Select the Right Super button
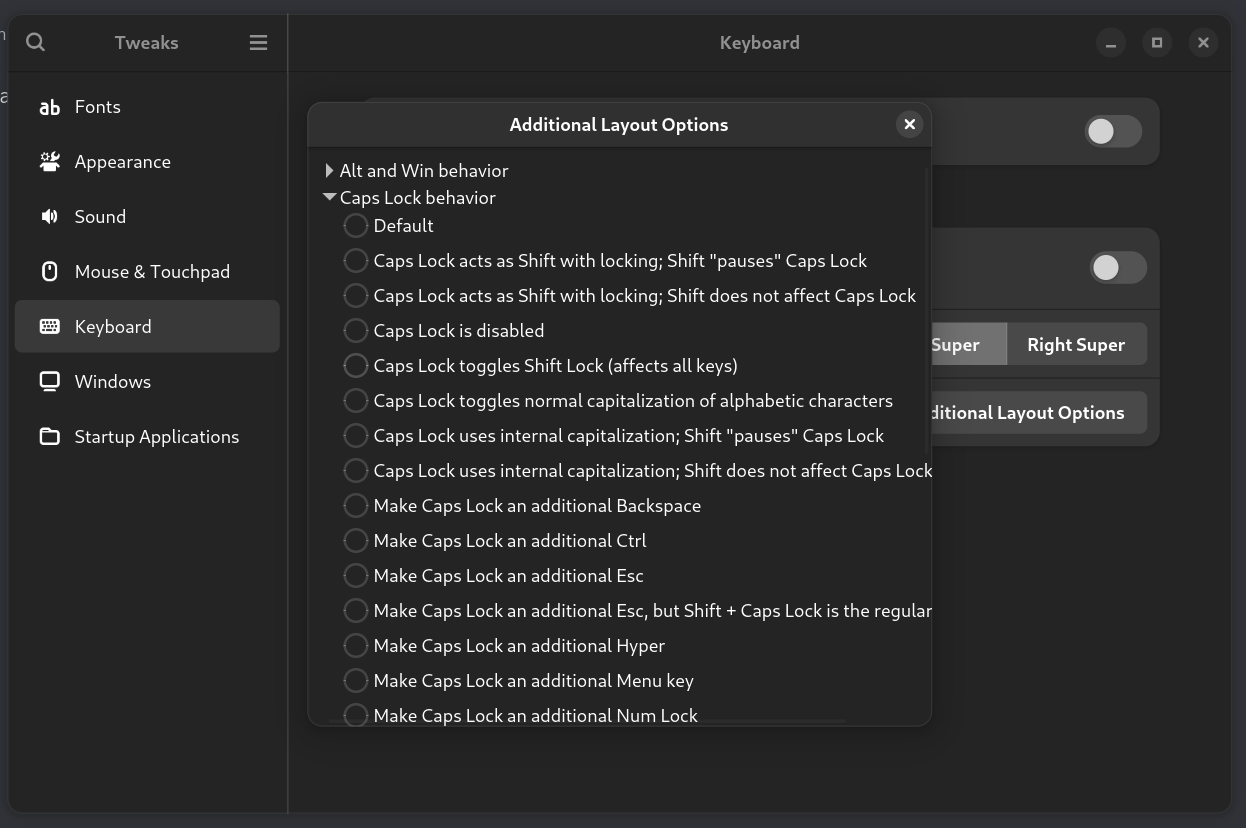Screen dimensions: 1246x828 tap(1076, 345)
